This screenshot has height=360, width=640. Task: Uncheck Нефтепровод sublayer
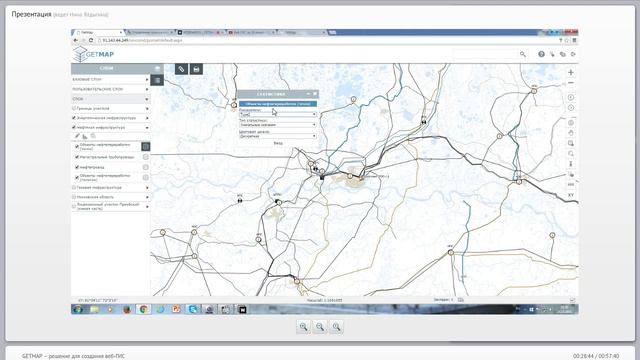pyautogui.click(x=77, y=167)
